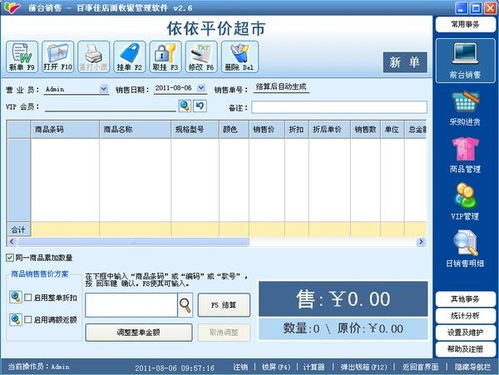The height and width of the screenshot is (375, 499).
Task: Click the table scrollbar left arrow
Action: point(12,242)
